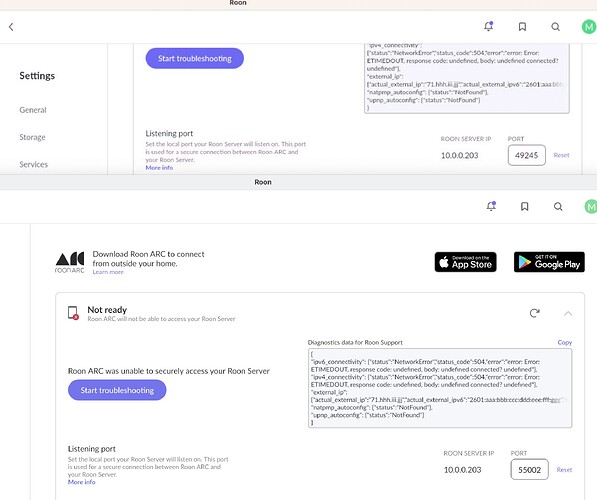Open profile avatar M in lower window

click(x=591, y=206)
